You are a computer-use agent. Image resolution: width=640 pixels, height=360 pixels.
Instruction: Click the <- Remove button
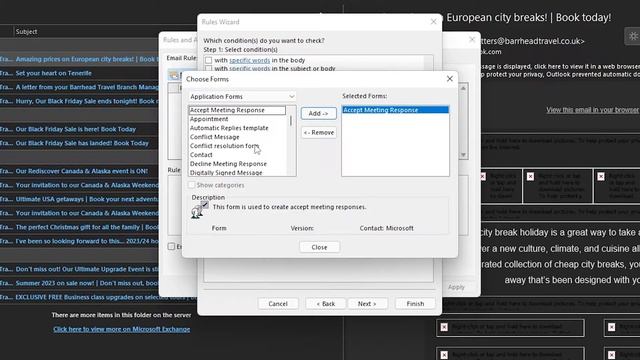click(318, 132)
